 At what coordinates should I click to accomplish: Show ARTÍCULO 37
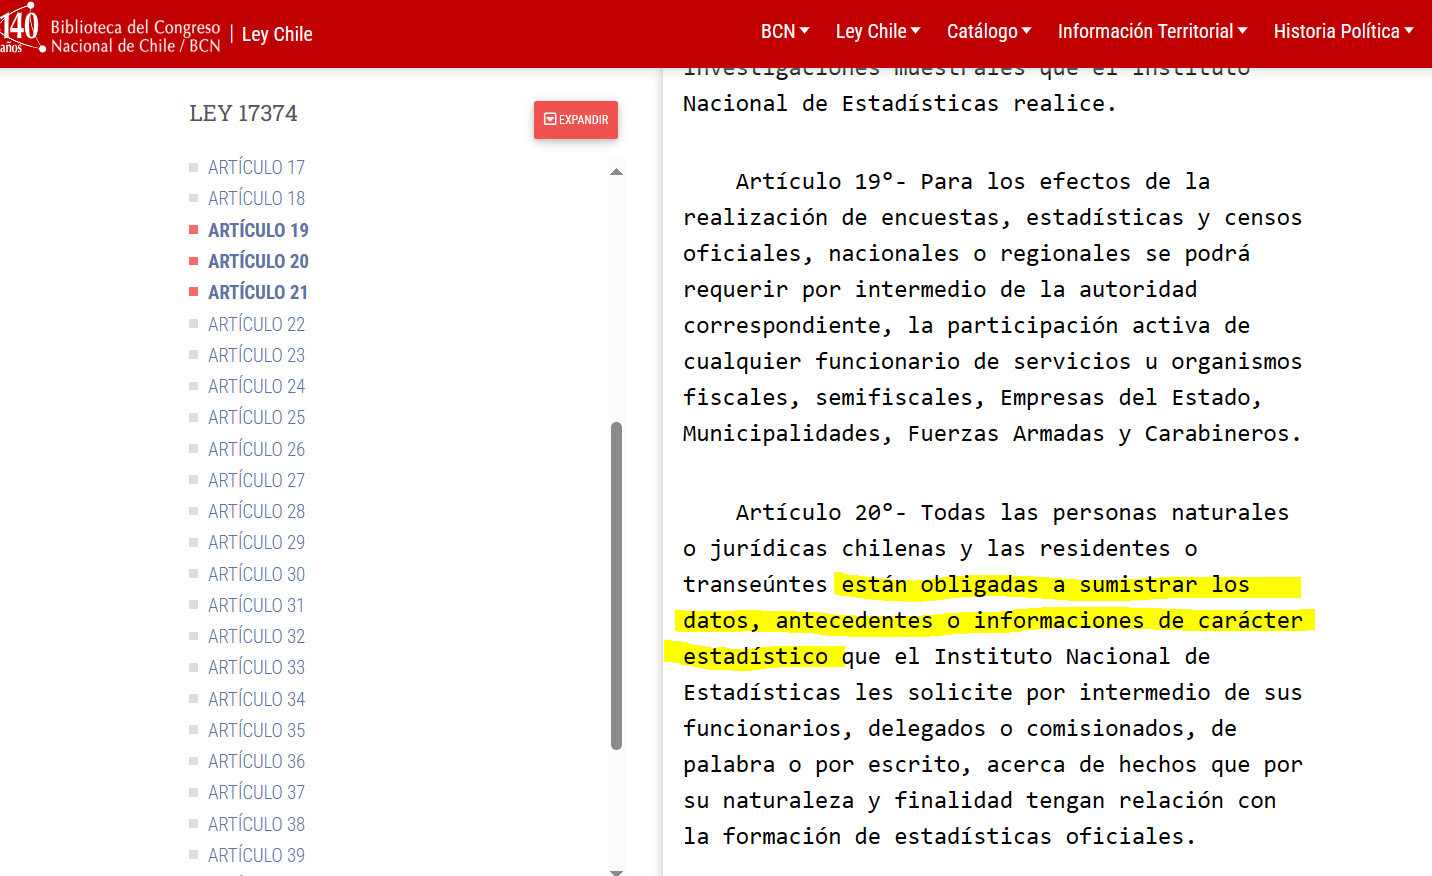(x=256, y=792)
